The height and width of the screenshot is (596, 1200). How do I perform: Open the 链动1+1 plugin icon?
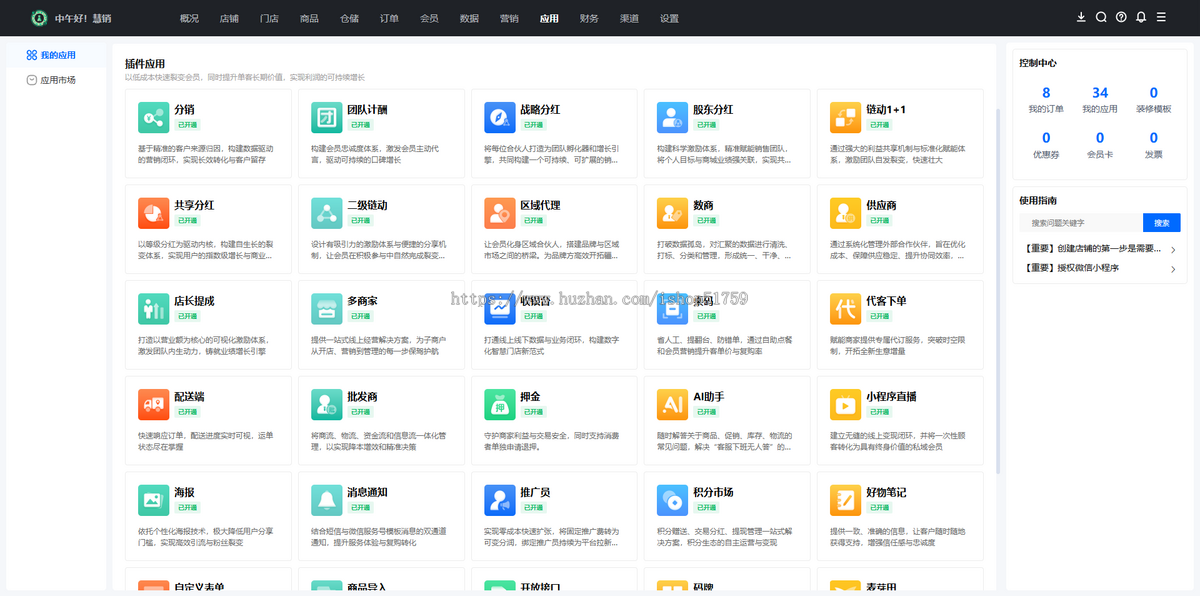(x=845, y=117)
